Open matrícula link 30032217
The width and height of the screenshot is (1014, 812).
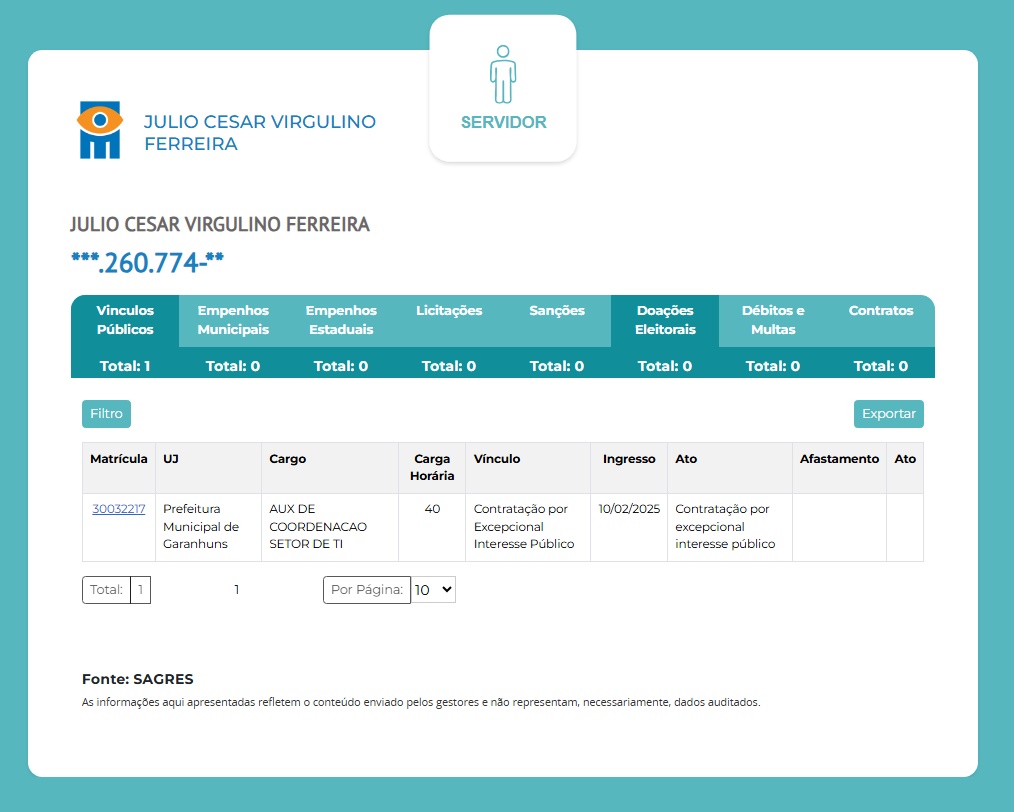pos(119,509)
